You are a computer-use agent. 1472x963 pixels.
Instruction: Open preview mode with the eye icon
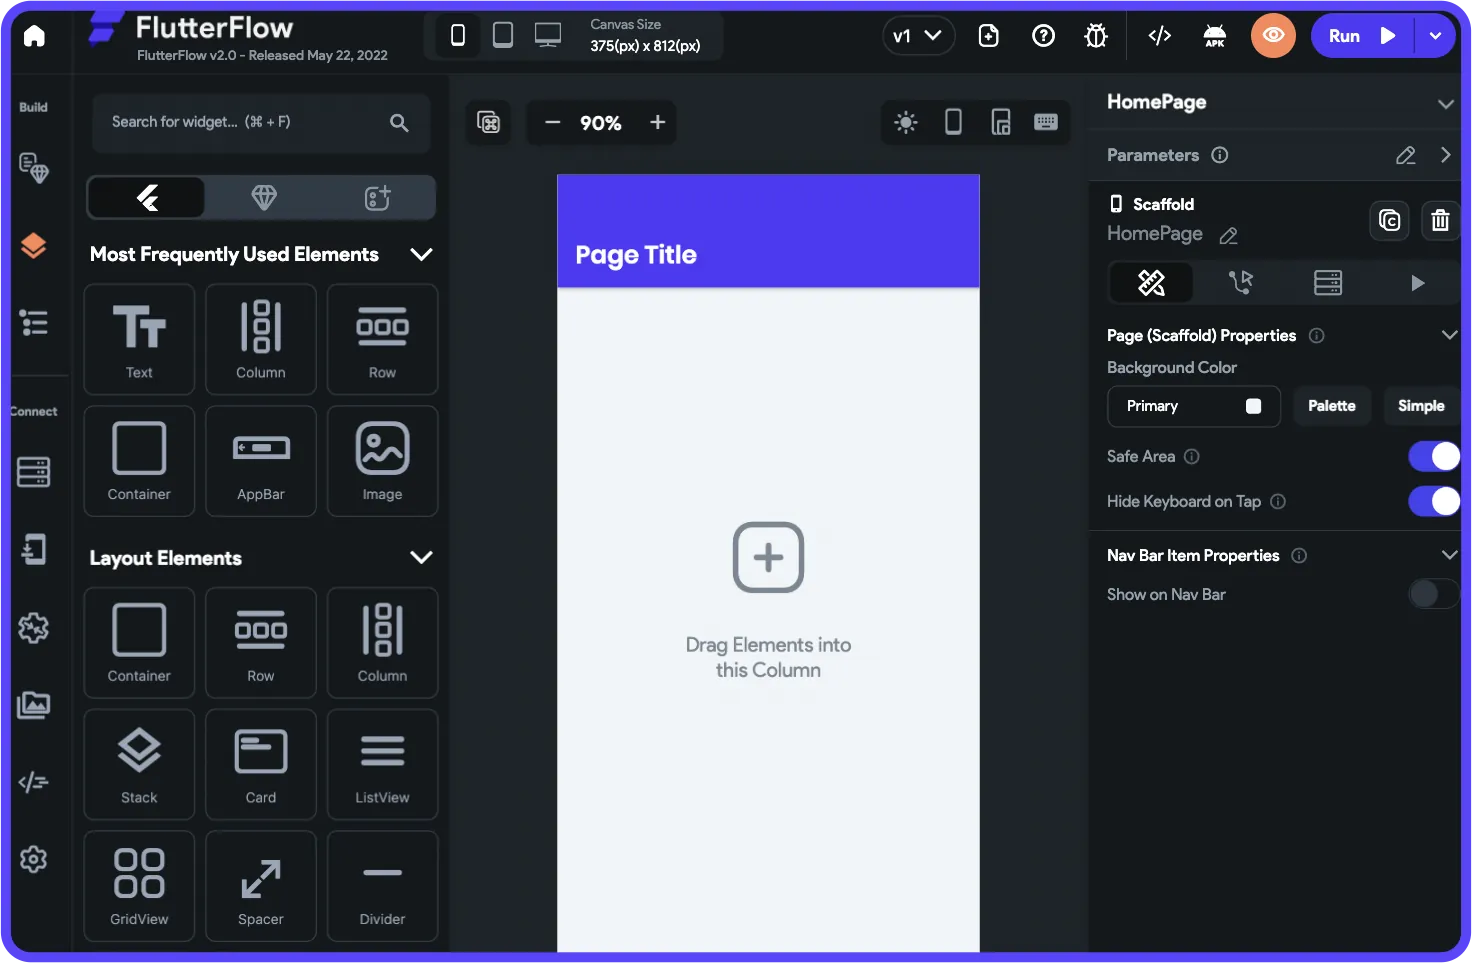pyautogui.click(x=1273, y=35)
